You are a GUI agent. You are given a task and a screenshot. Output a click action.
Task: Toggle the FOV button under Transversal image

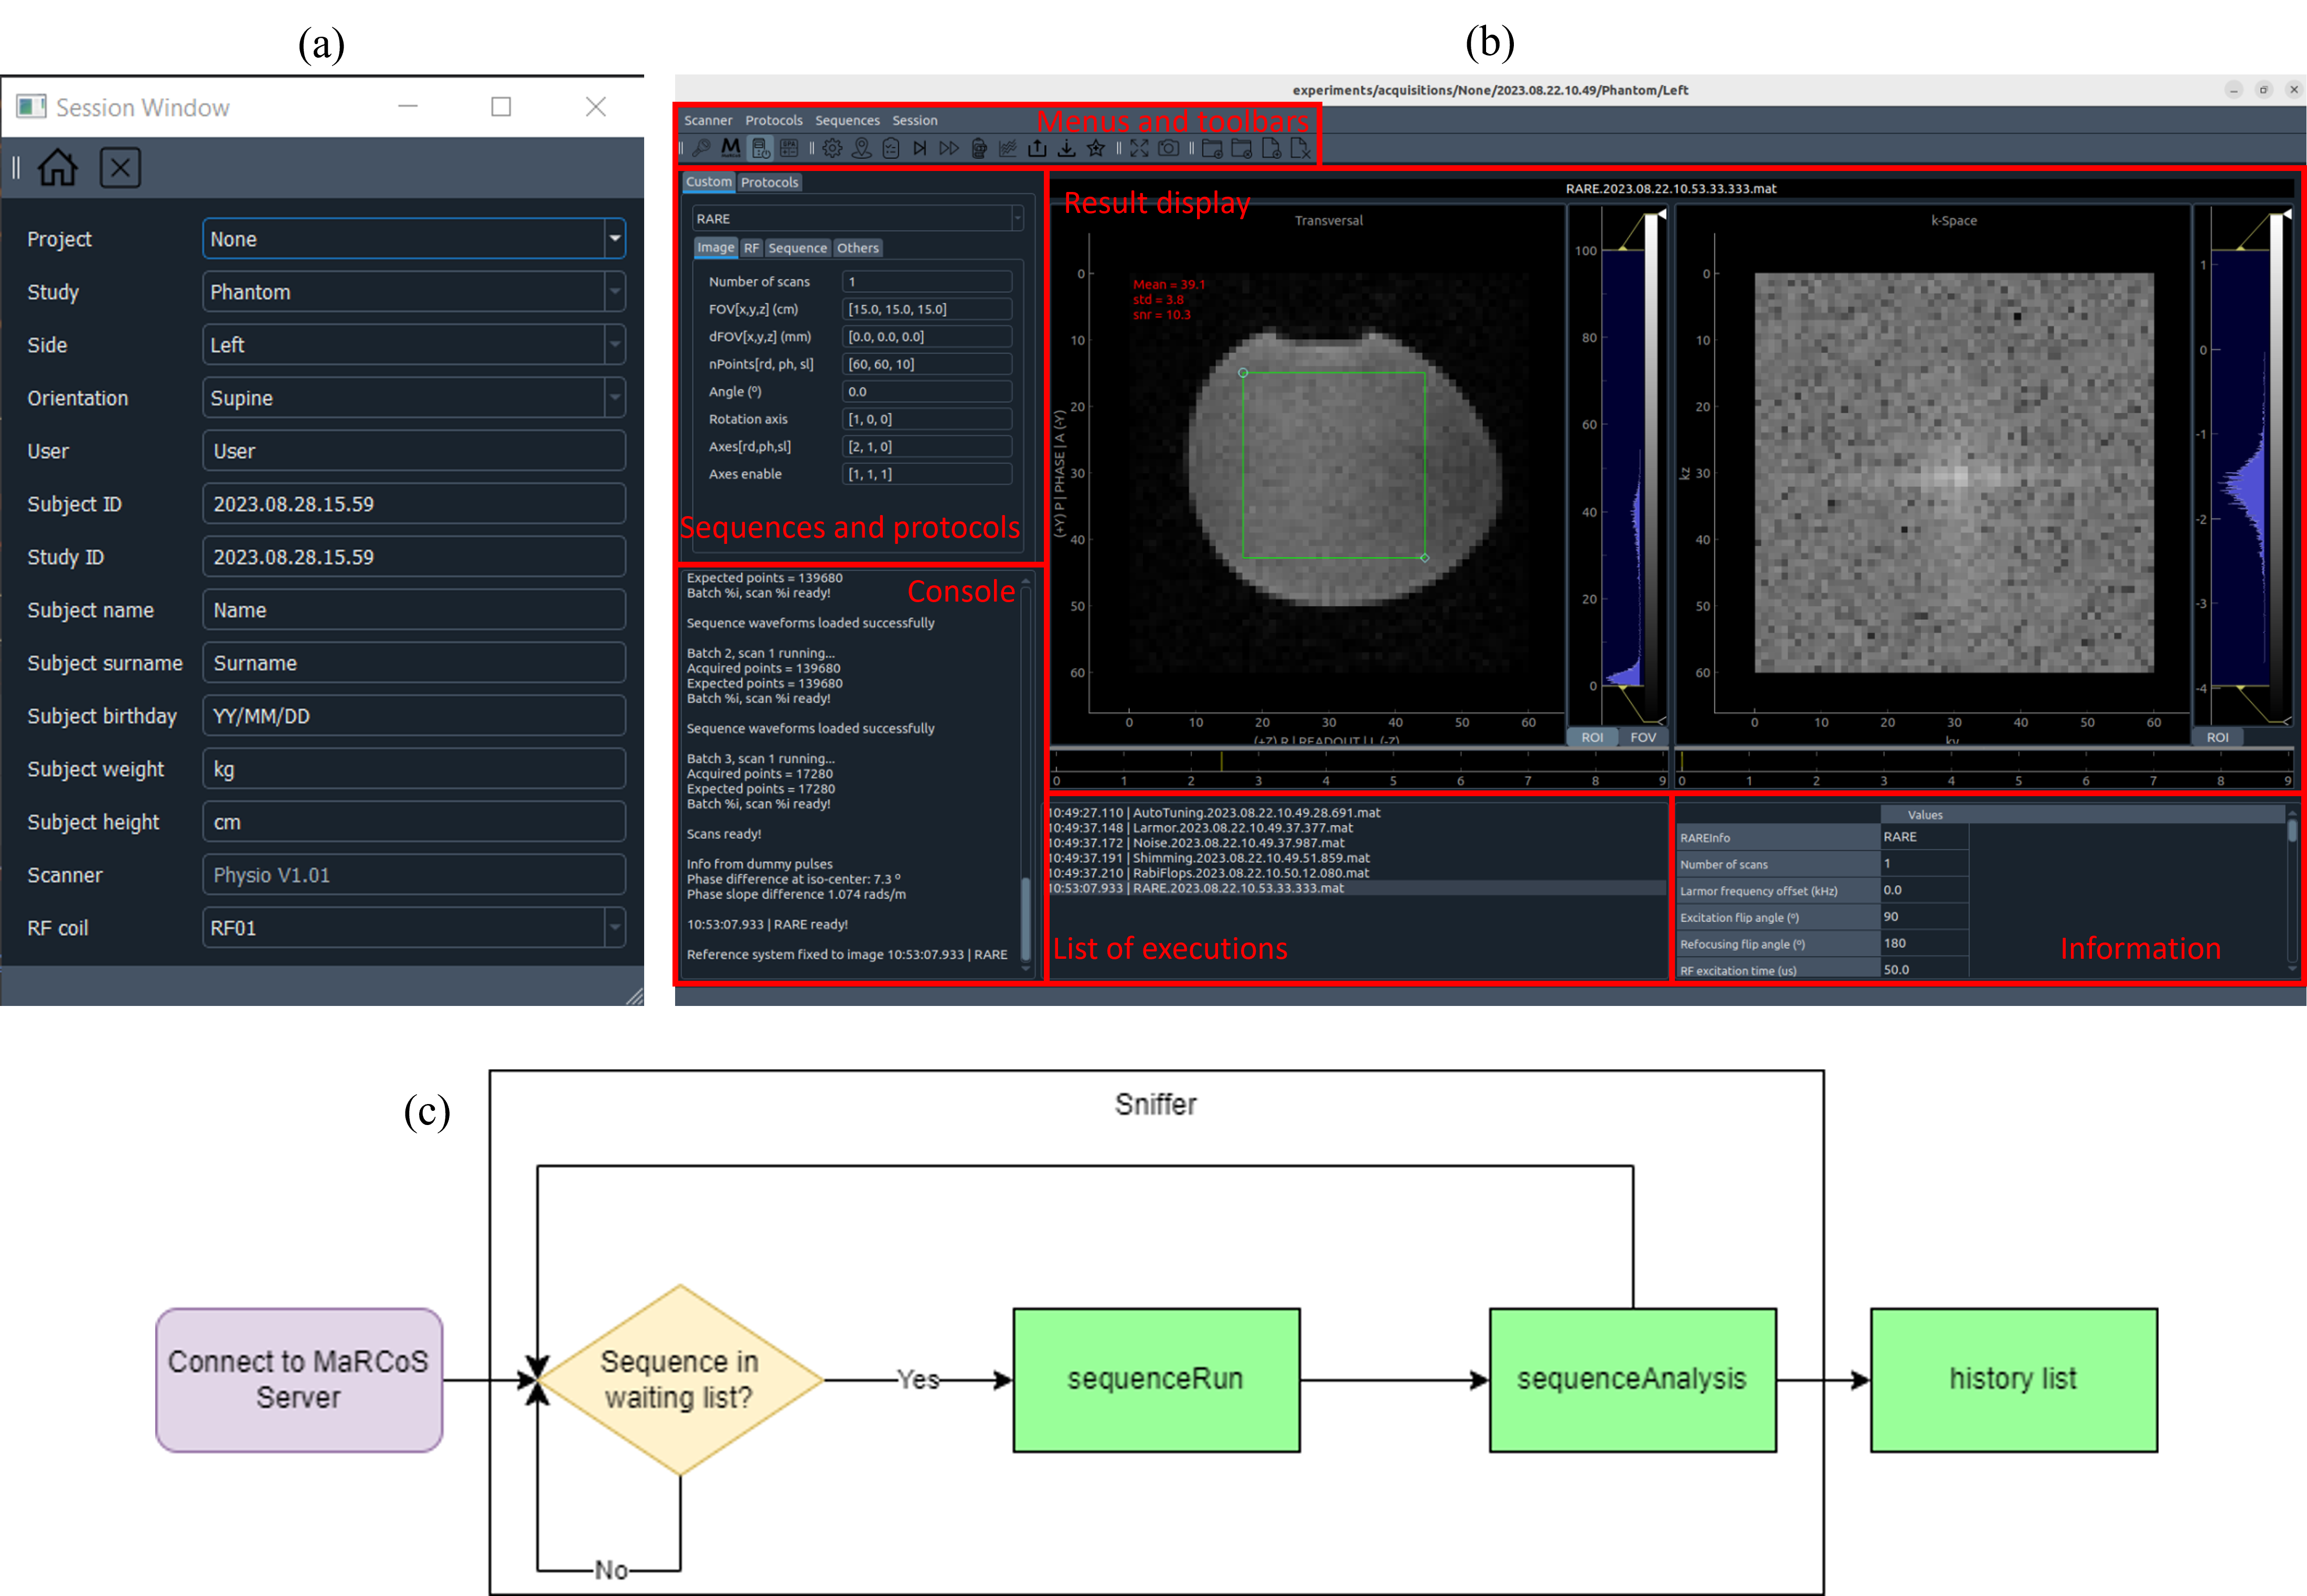(x=1643, y=737)
